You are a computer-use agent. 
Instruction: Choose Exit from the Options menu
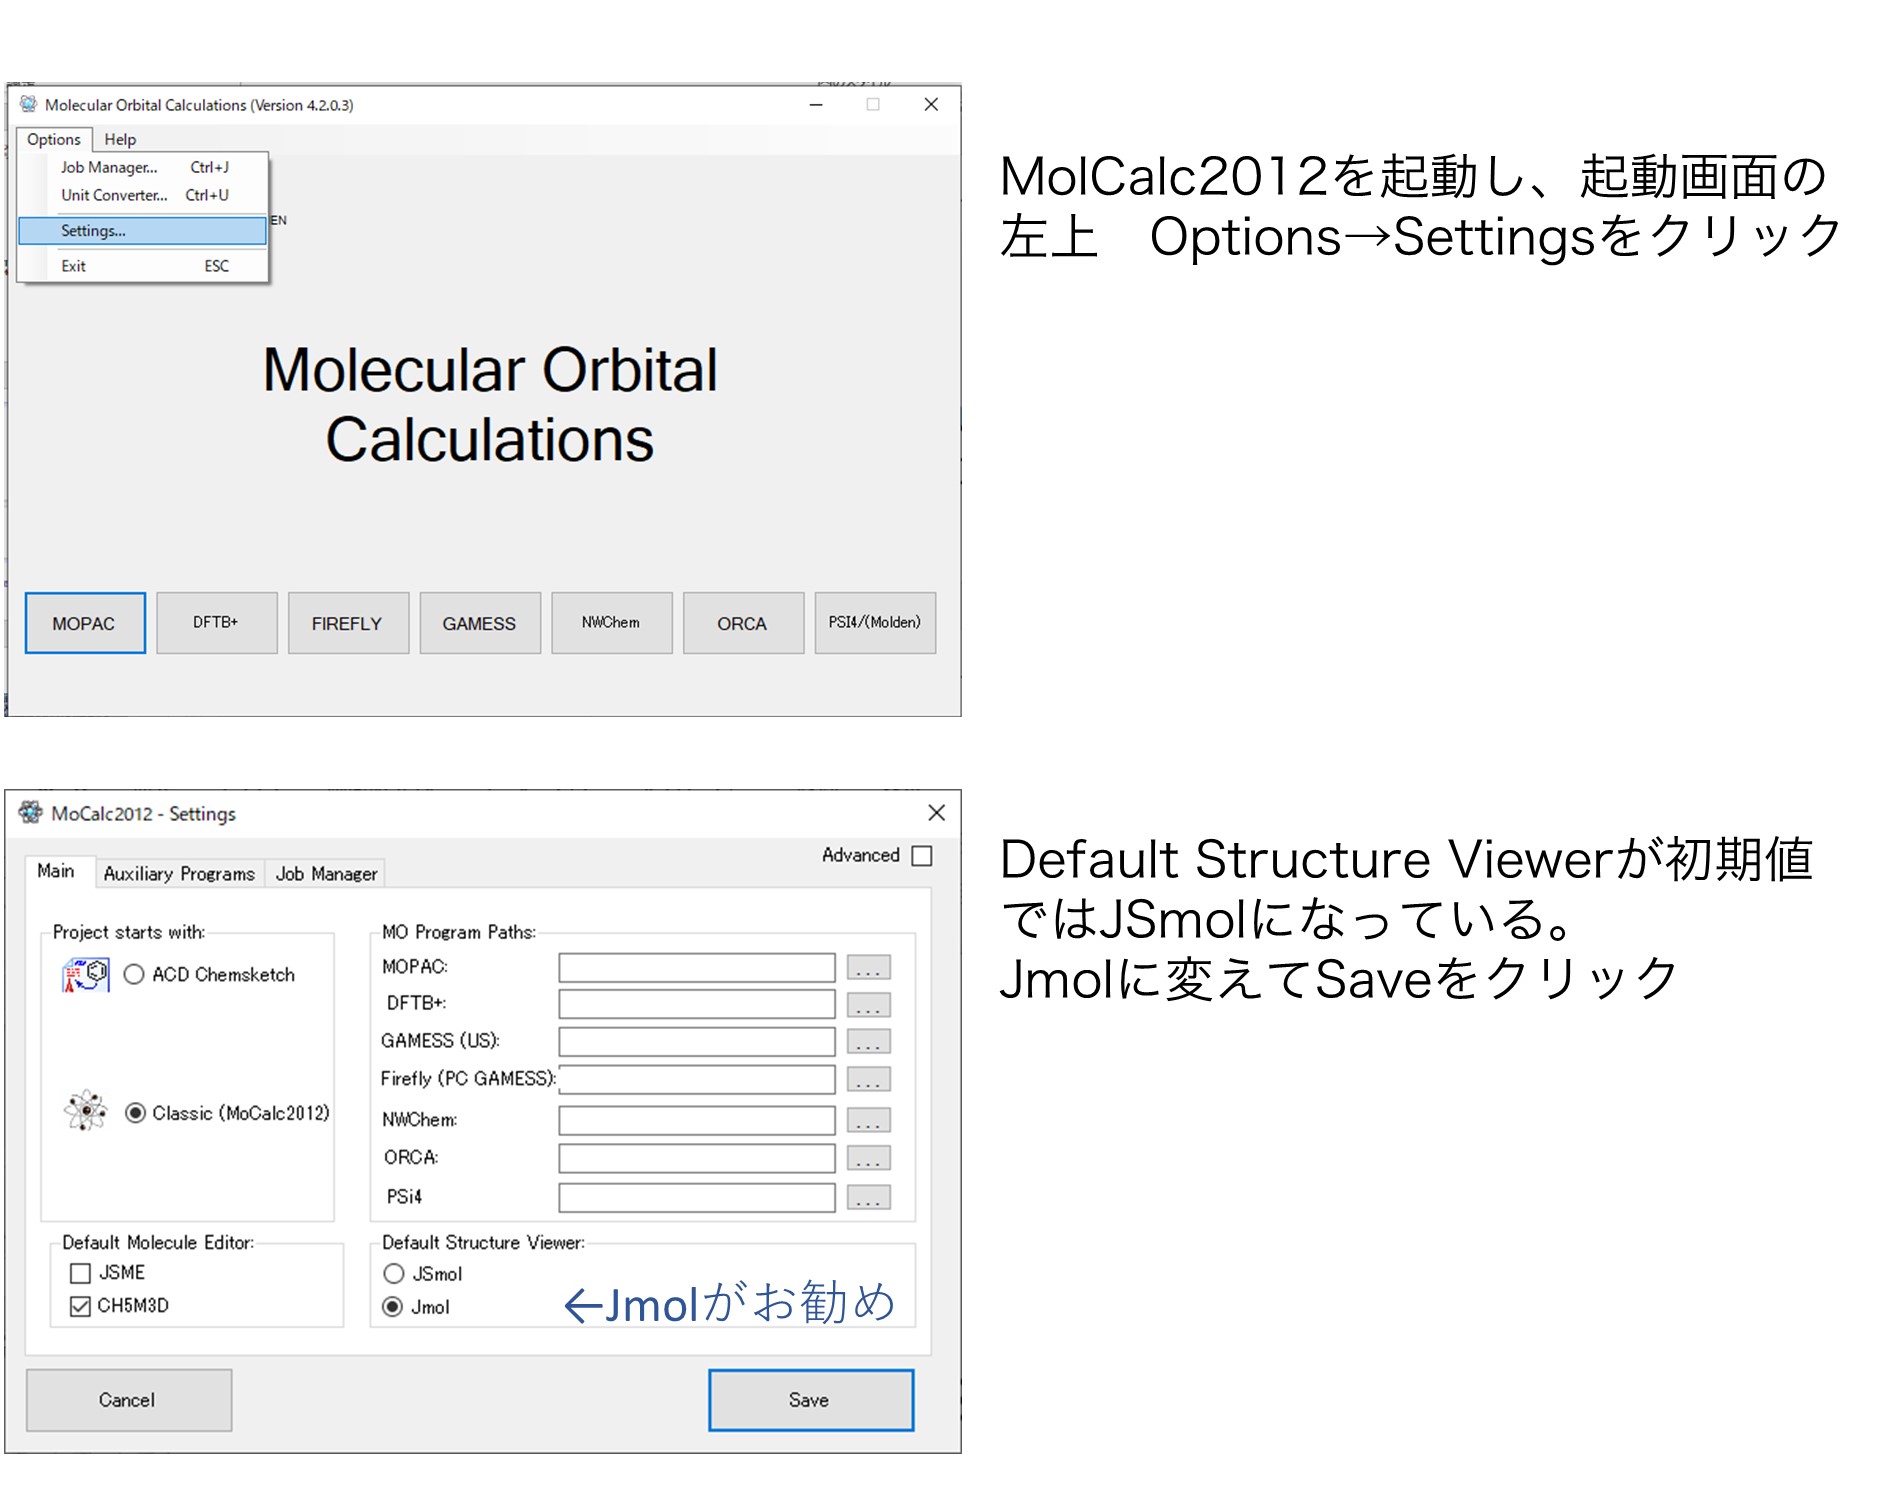coord(143,266)
